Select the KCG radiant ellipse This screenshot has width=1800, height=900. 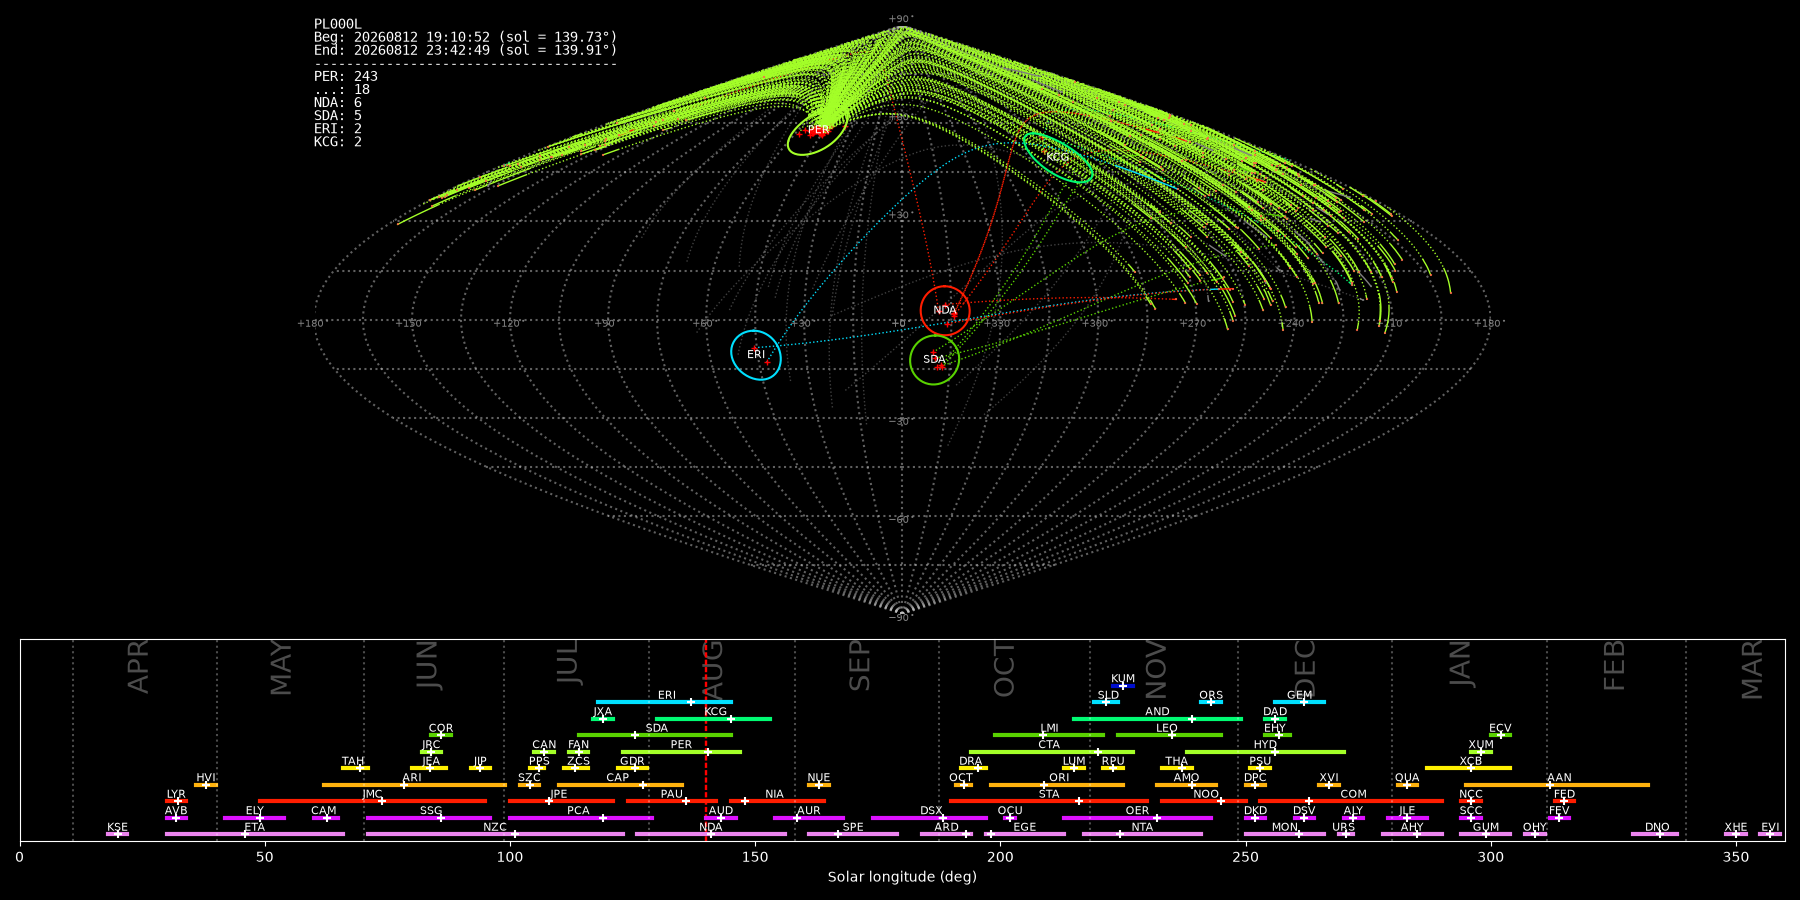[1057, 157]
